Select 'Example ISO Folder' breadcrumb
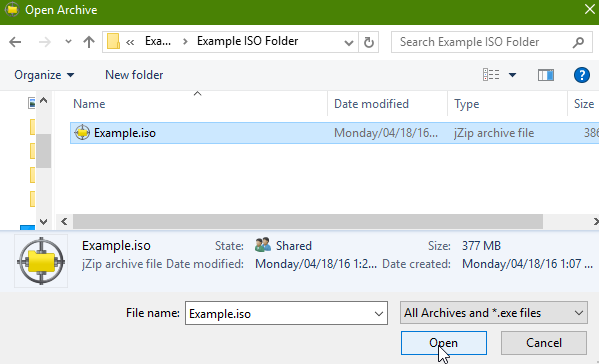This screenshot has height=364, width=599. 248,41
